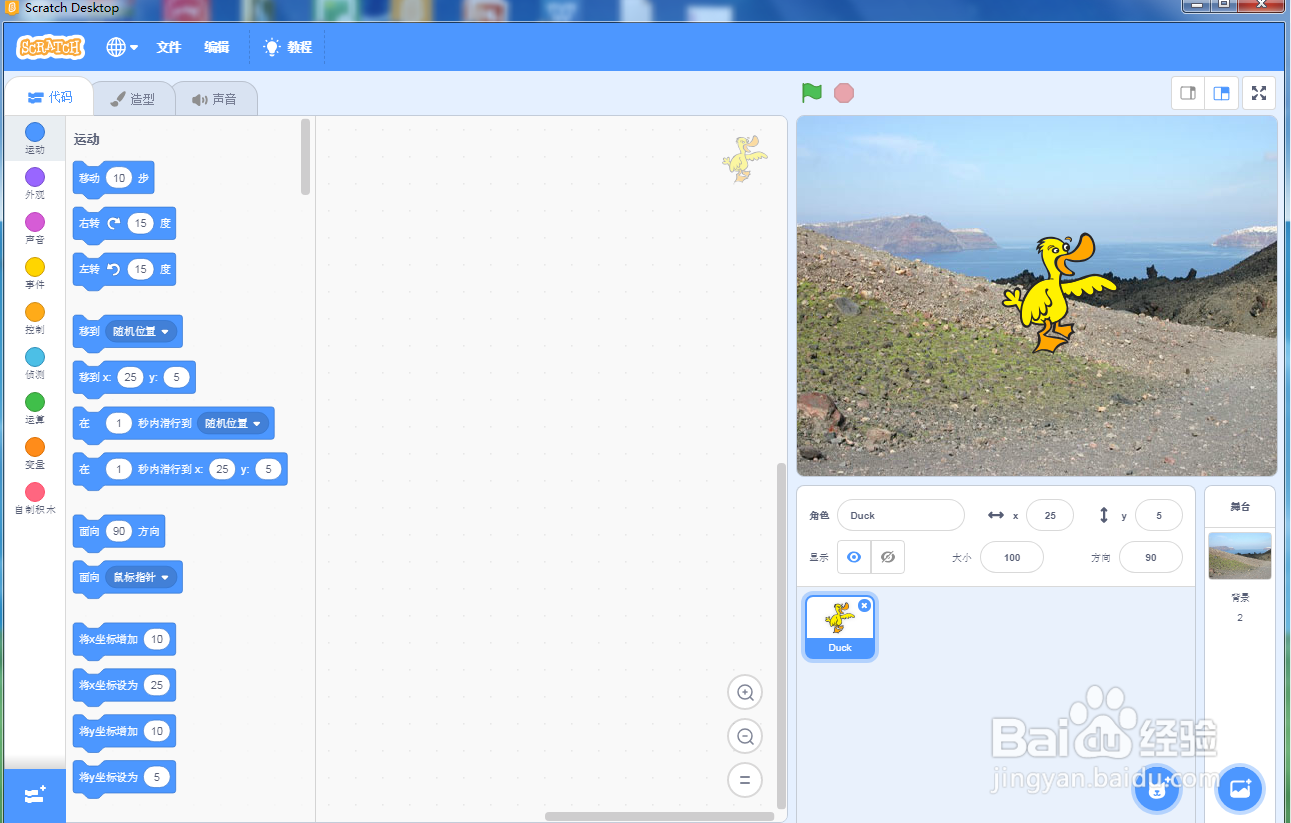Click the Scratch logo
Viewport: 1291px width, 823px height.
click(x=51, y=47)
